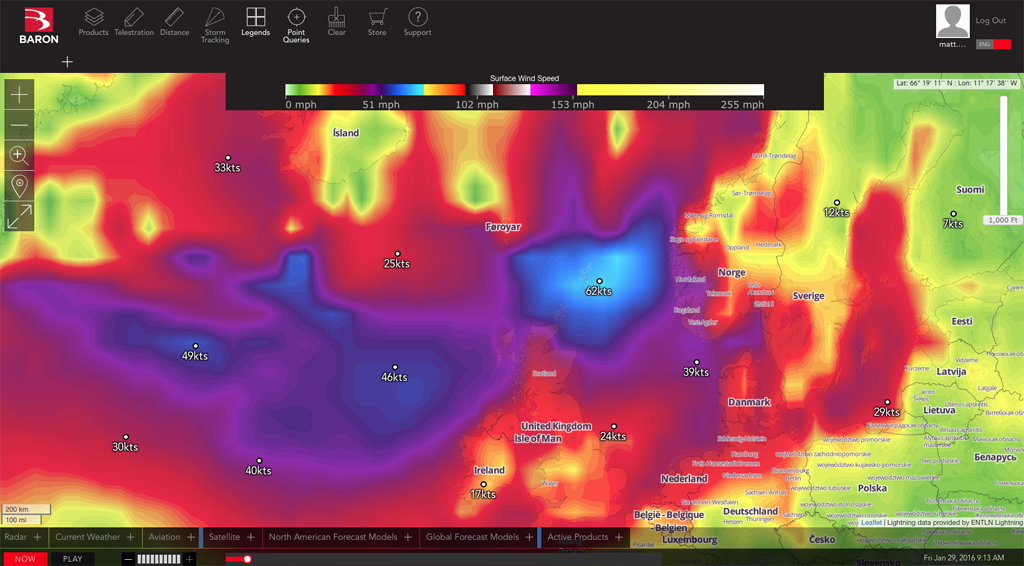Add a new pane with the plus below logo
Viewport: 1024px width, 566px height.
coord(67,62)
